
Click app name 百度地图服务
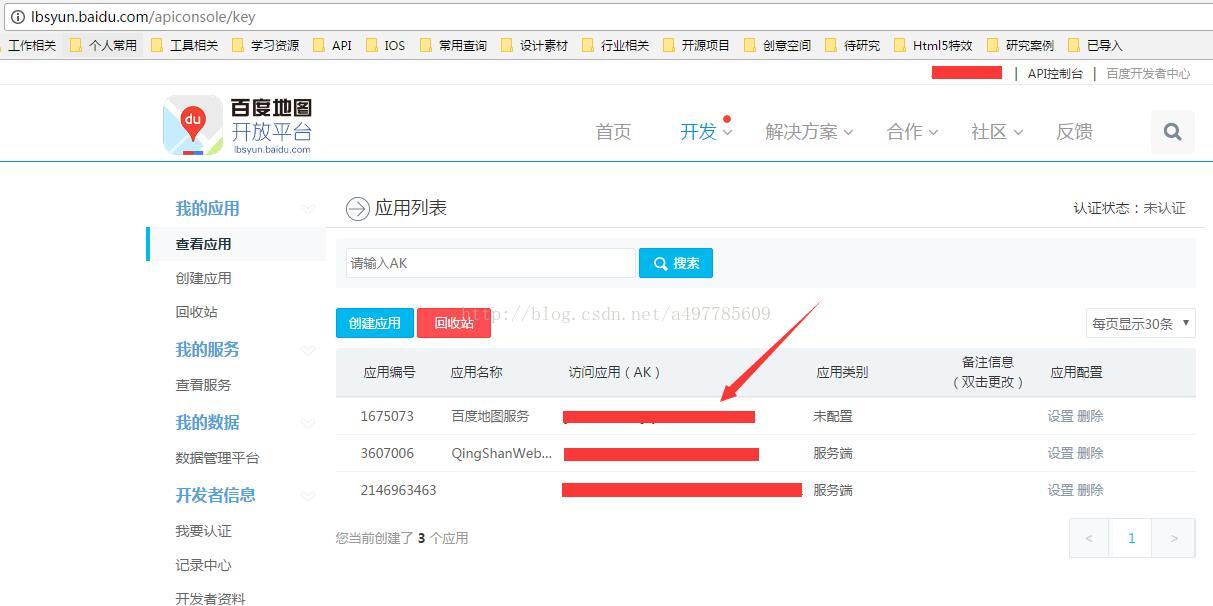[x=490, y=416]
